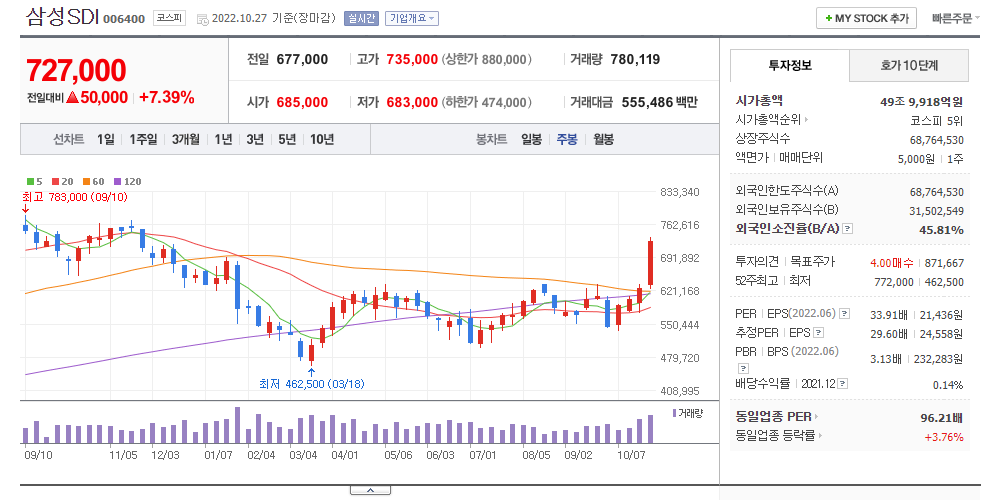Click the 고가 value 735,000
Image resolution: width=990 pixels, height=500 pixels.
[412, 59]
